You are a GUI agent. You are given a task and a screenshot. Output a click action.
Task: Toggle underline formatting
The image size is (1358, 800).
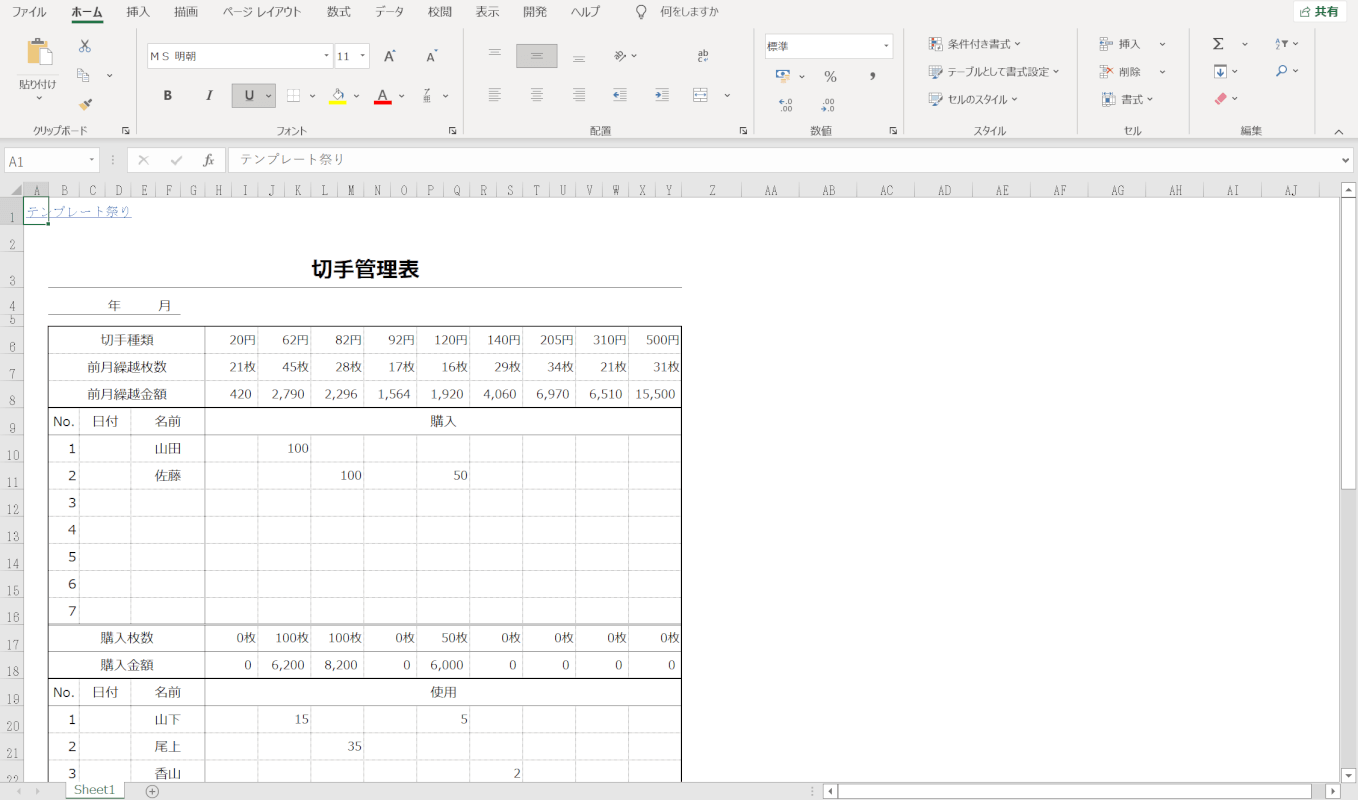click(249, 96)
